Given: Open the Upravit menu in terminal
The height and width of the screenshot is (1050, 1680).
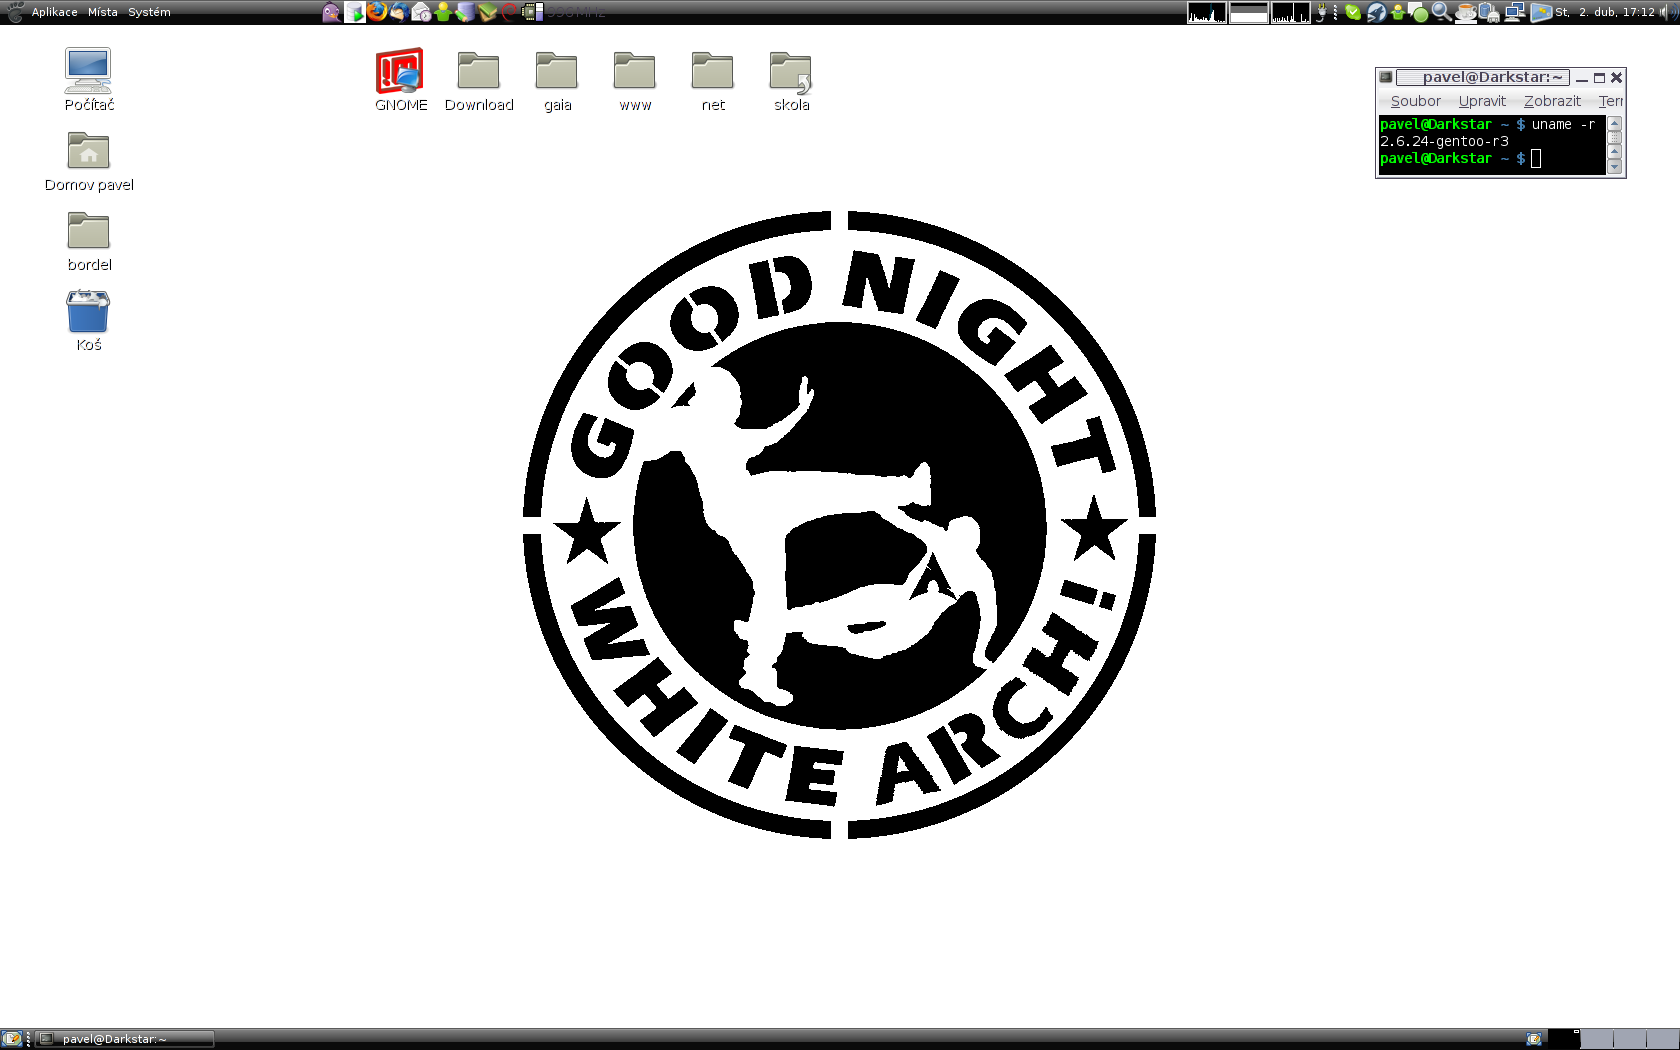Looking at the screenshot, I should click(x=1482, y=101).
